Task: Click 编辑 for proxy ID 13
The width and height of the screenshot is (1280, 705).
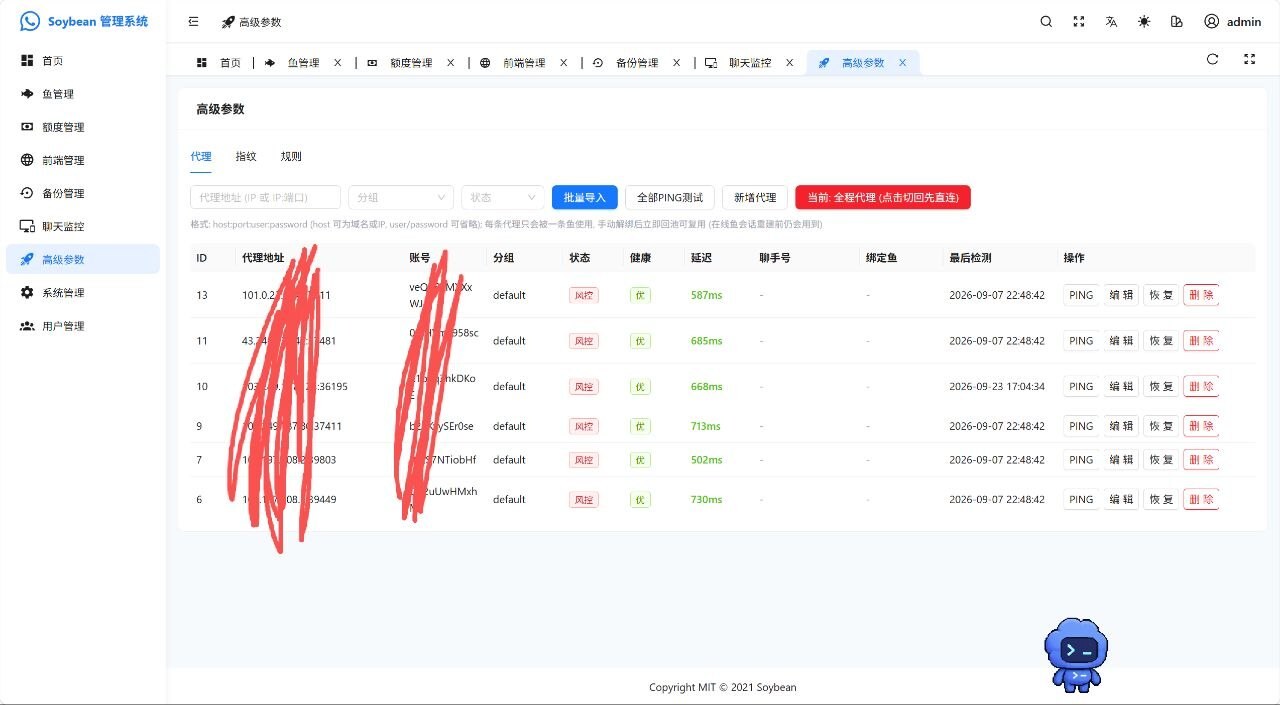Action: (1121, 295)
